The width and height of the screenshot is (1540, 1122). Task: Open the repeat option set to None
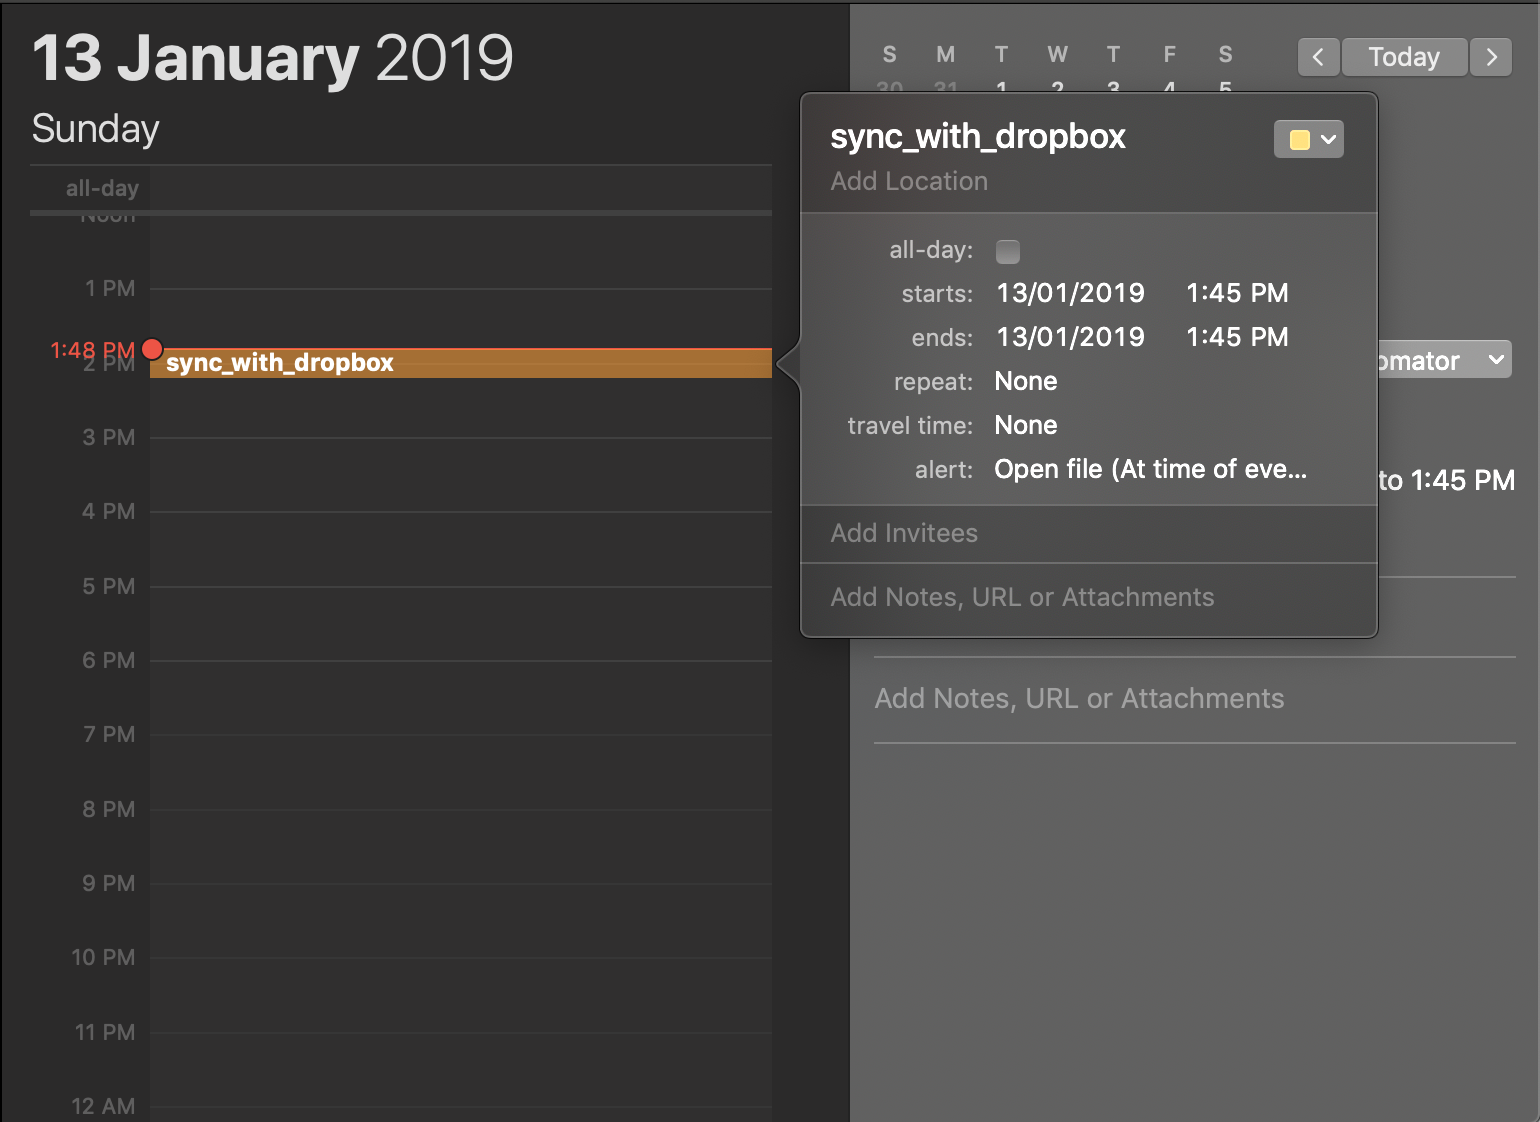pos(1026,381)
